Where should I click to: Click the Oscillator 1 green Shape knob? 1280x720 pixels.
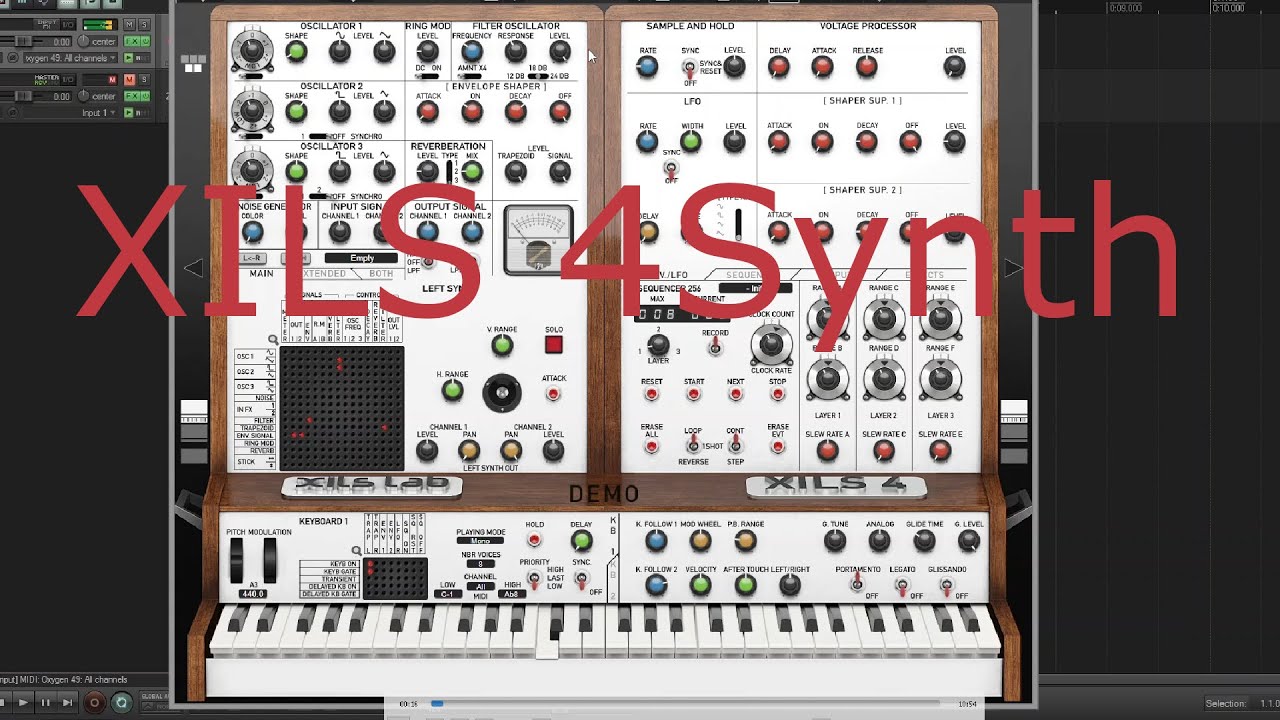tap(296, 51)
